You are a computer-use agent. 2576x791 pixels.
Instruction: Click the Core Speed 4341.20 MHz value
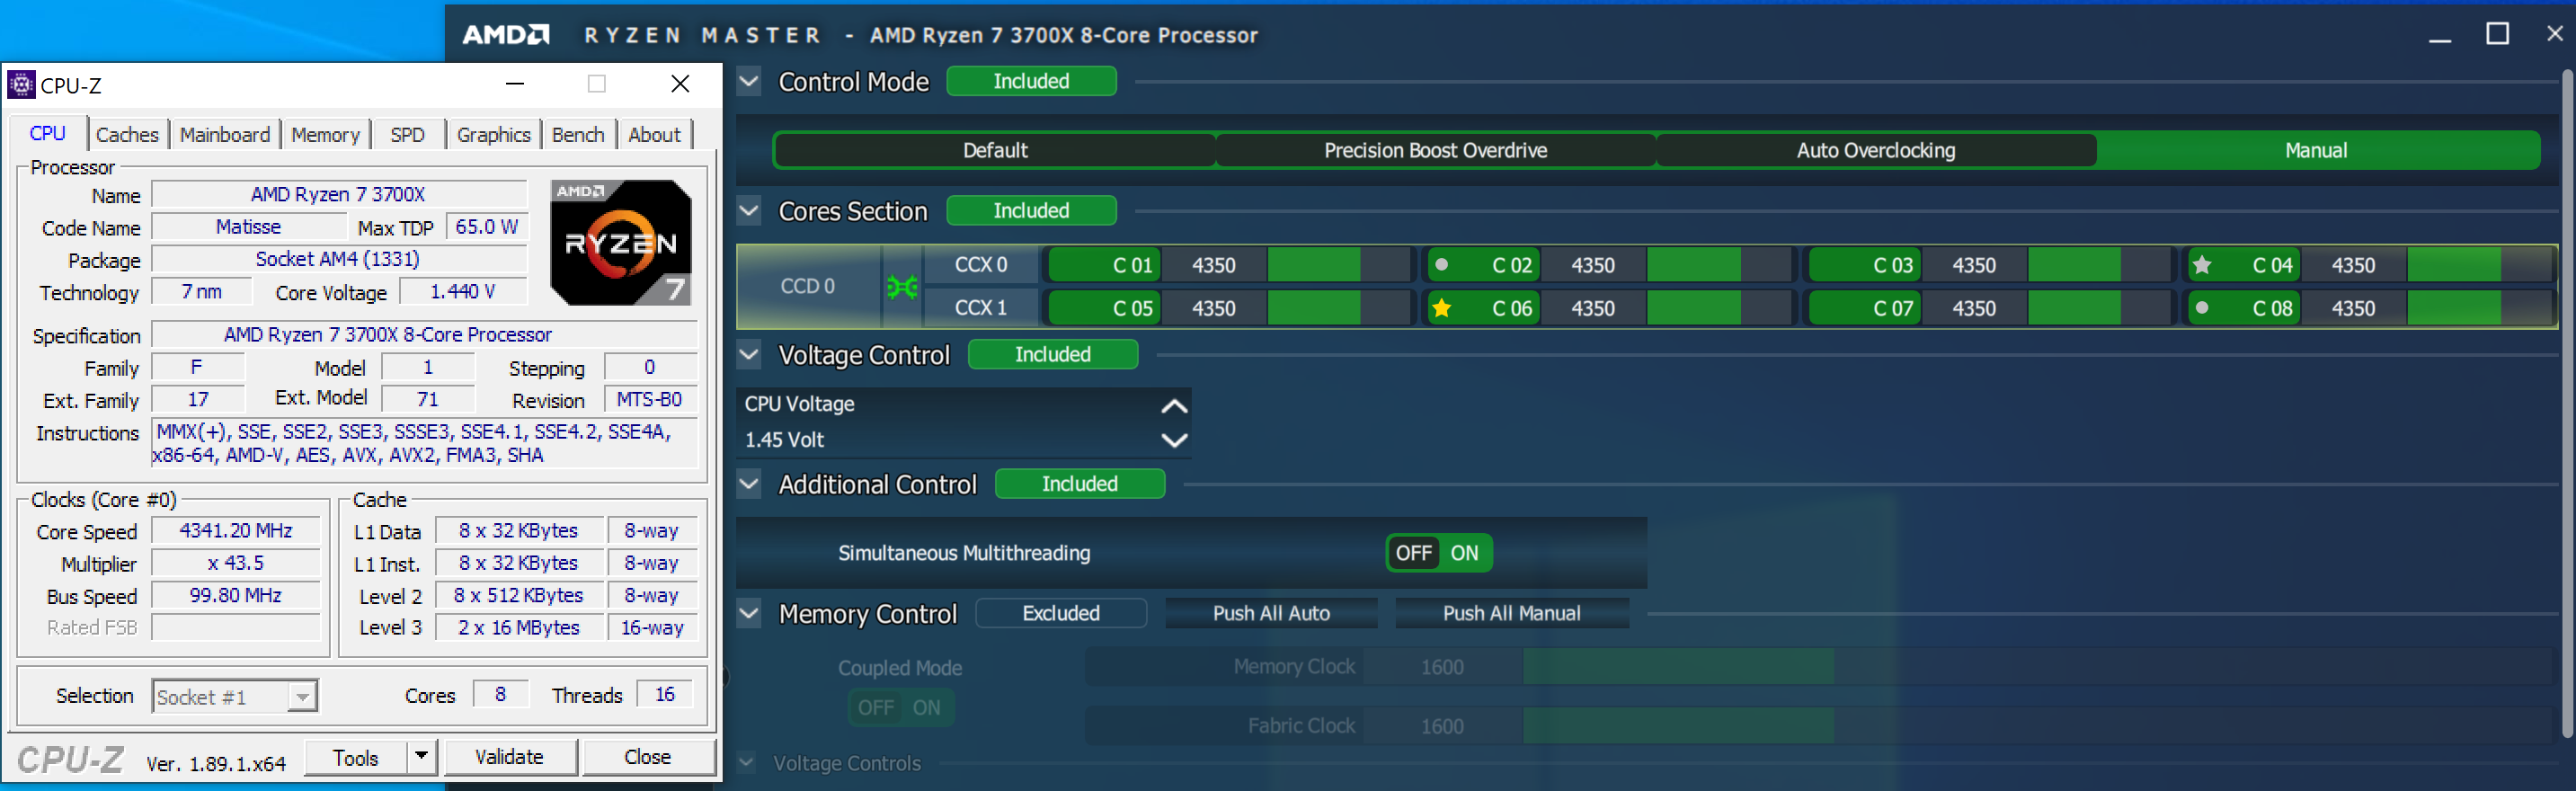[x=236, y=530]
